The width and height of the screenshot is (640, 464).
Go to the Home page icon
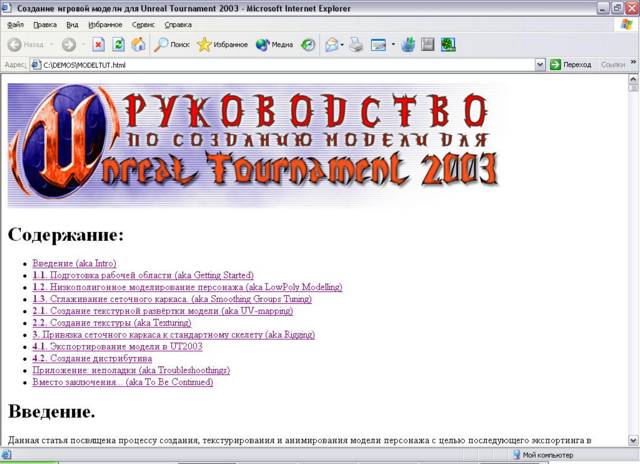(138, 44)
